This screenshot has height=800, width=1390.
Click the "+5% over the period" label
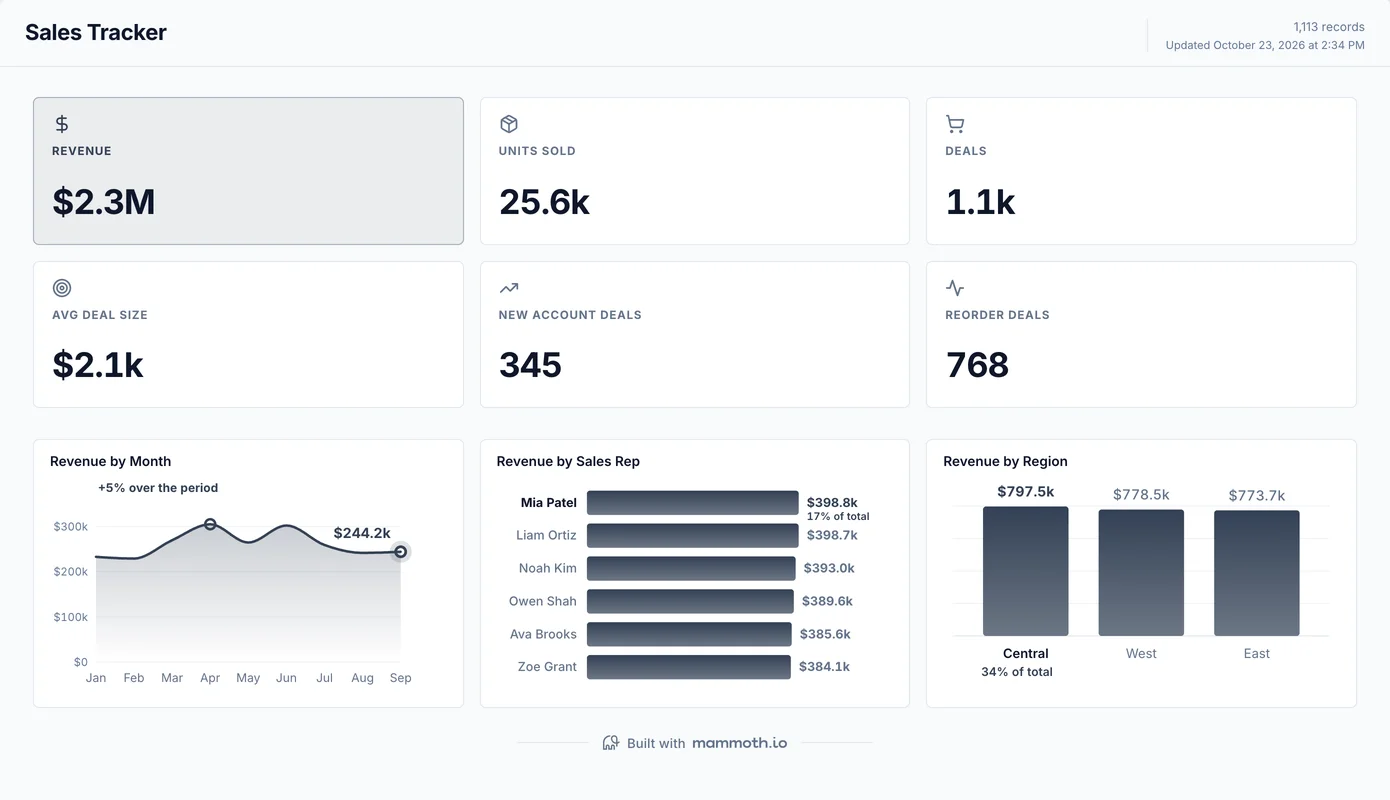158,488
